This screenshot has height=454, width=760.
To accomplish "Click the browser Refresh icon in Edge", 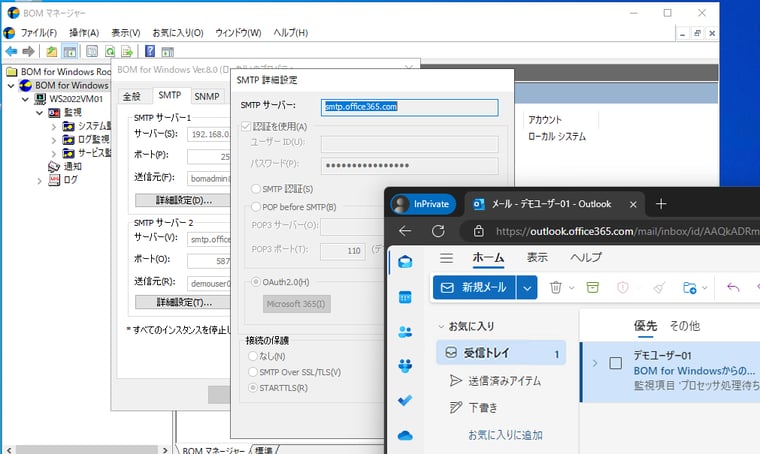I will pyautogui.click(x=438, y=231).
